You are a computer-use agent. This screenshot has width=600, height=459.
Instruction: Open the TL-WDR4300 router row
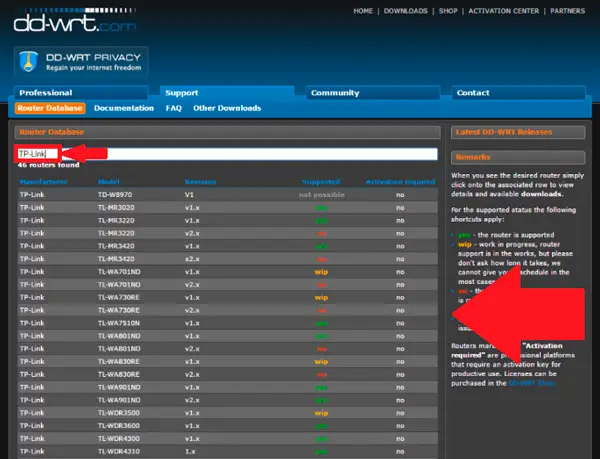click(x=227, y=439)
